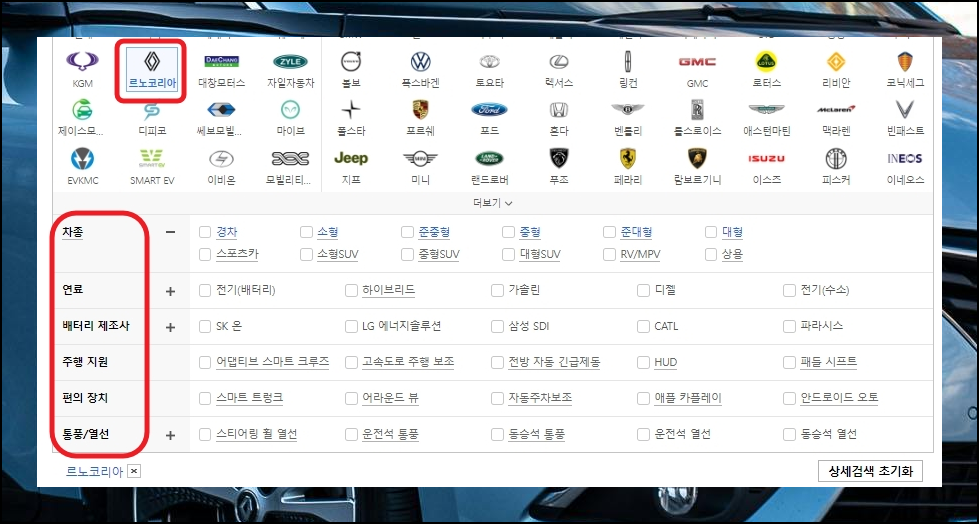979x524 pixels.
Task: Expand the 통풍/열선 options row
Action: coord(170,435)
